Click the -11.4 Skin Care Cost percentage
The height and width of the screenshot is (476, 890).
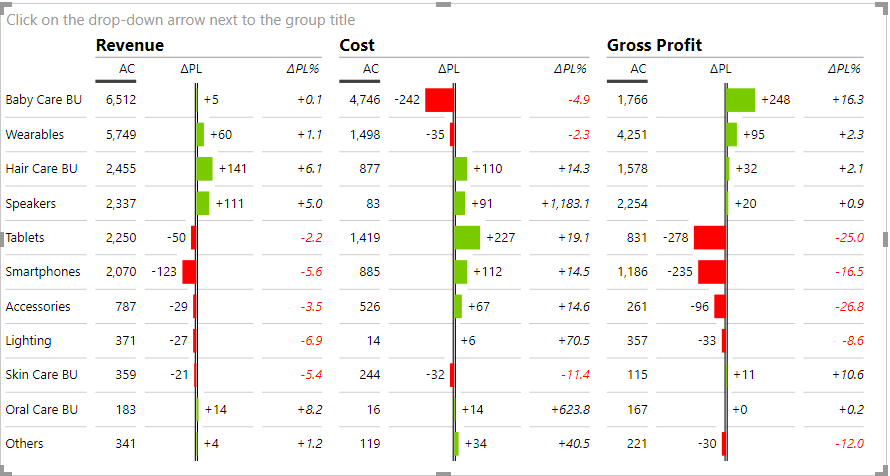pyautogui.click(x=575, y=374)
